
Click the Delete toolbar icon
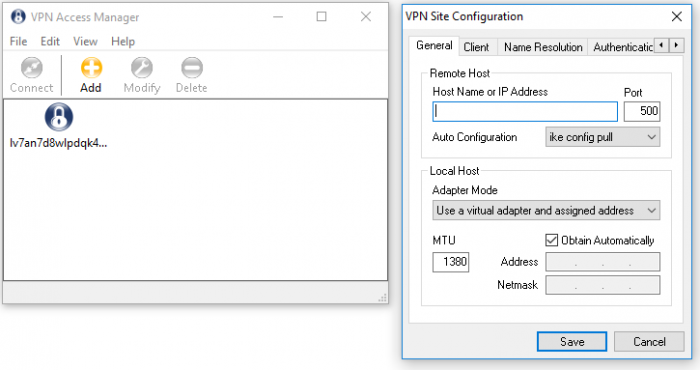coord(192,68)
